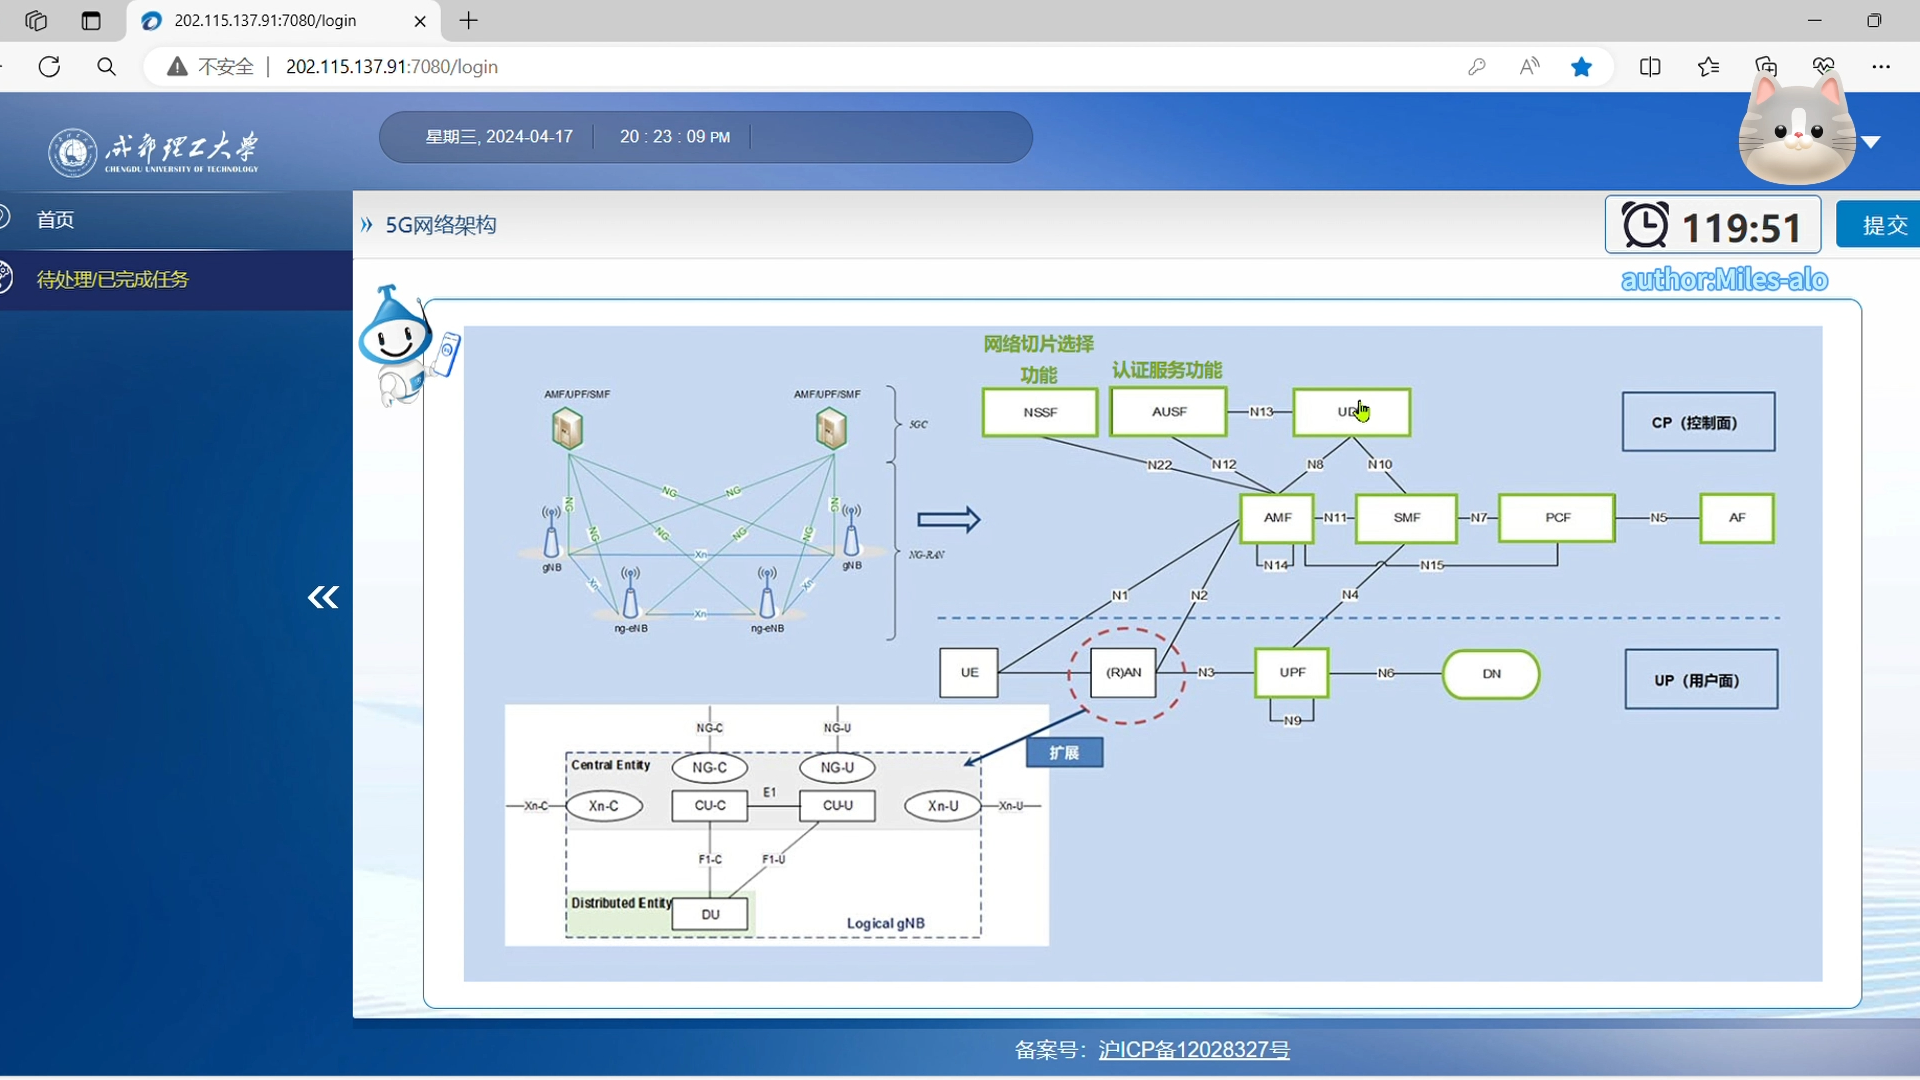1920x1080 pixels.
Task: Open browser essentials heart icon
Action: 1823,67
